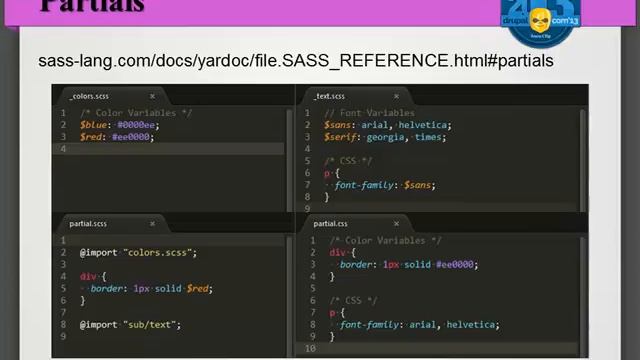Open the _colors.scss tab
This screenshot has height=360, width=640.
89,96
